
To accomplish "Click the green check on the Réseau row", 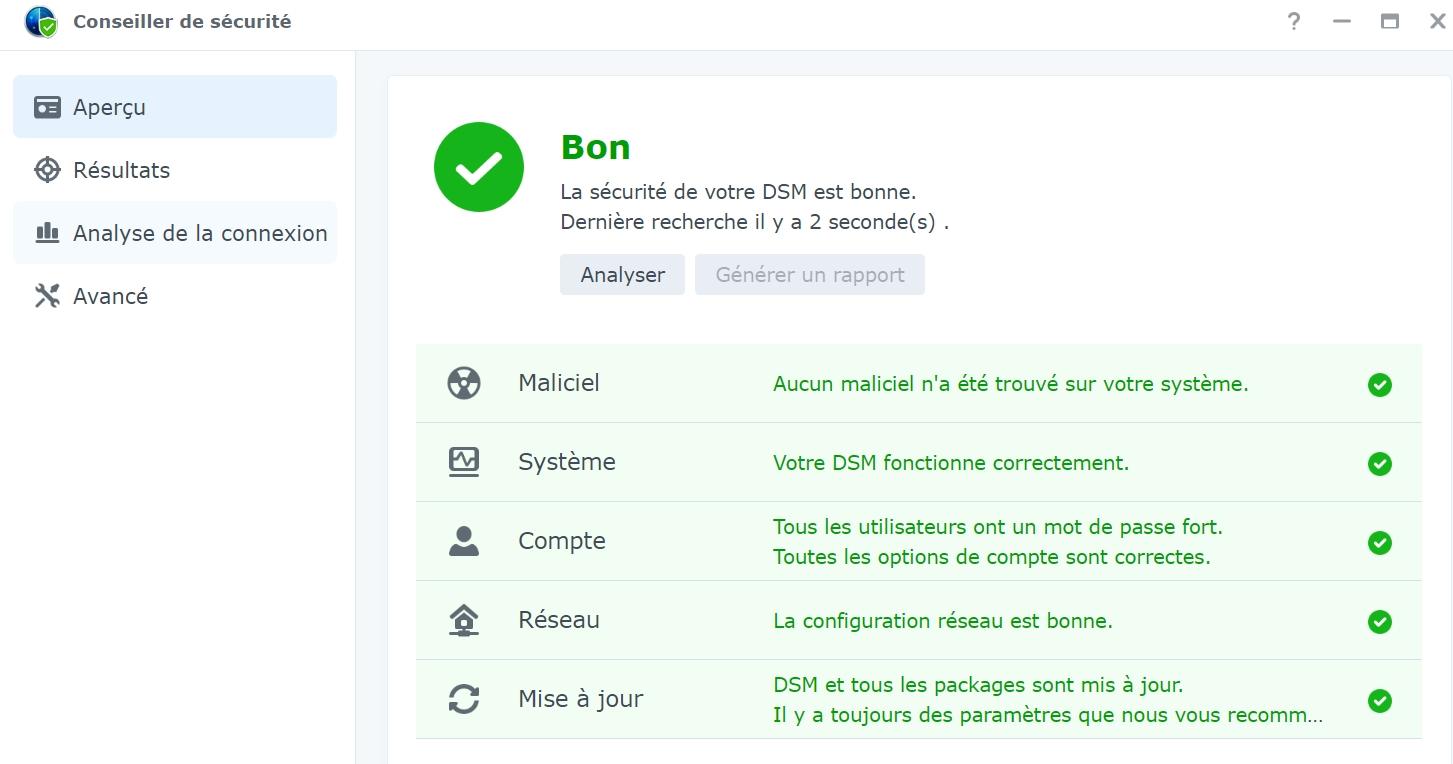I will (x=1380, y=622).
